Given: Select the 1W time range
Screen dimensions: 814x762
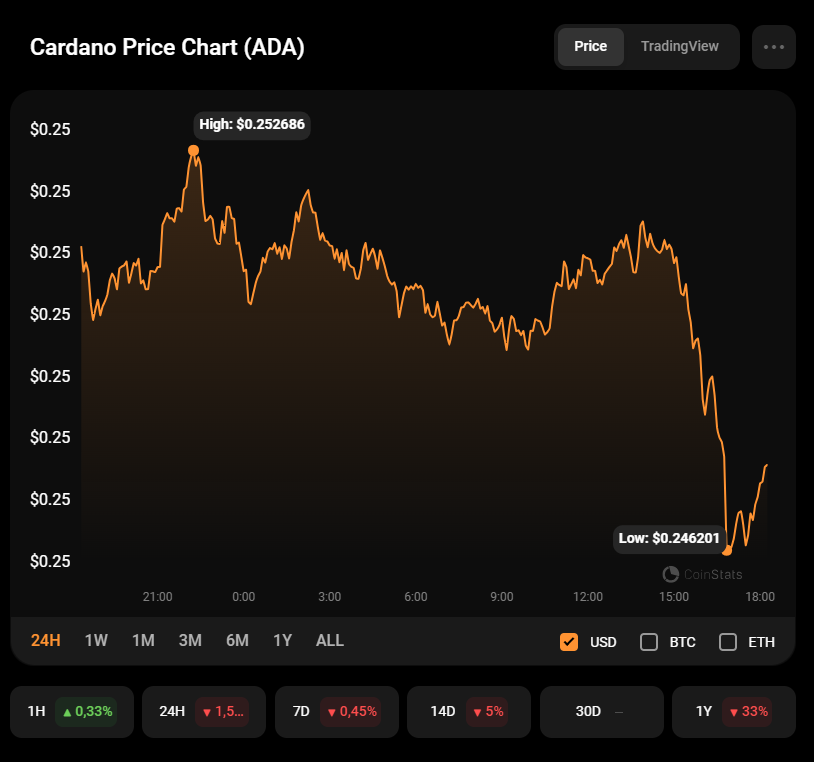Looking at the screenshot, I should pyautogui.click(x=96, y=640).
